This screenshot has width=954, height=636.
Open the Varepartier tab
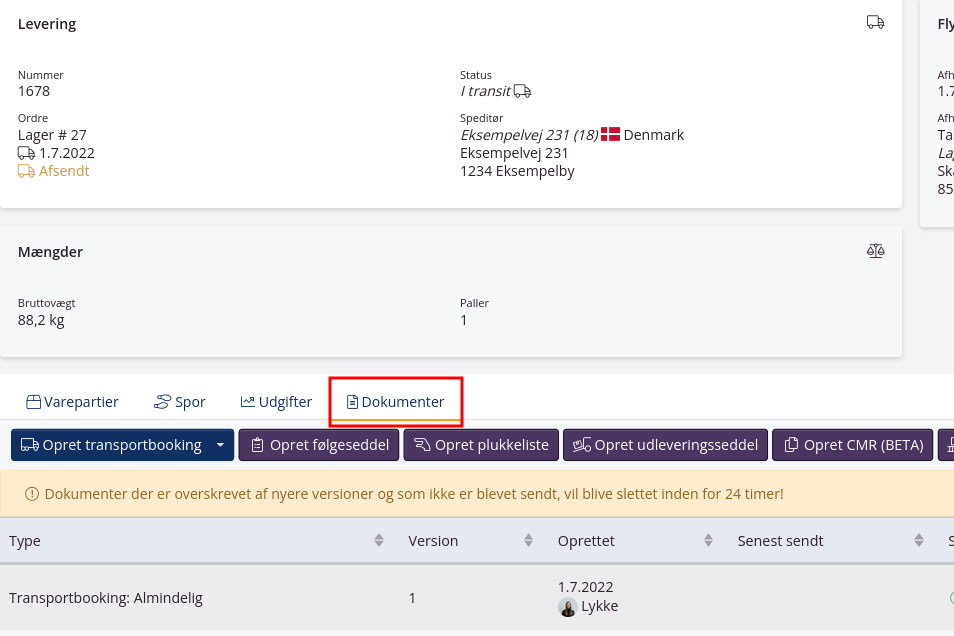pyautogui.click(x=72, y=402)
